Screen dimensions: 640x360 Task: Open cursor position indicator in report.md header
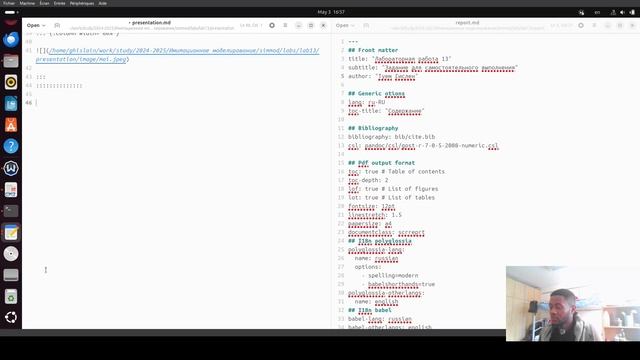point(561,25)
